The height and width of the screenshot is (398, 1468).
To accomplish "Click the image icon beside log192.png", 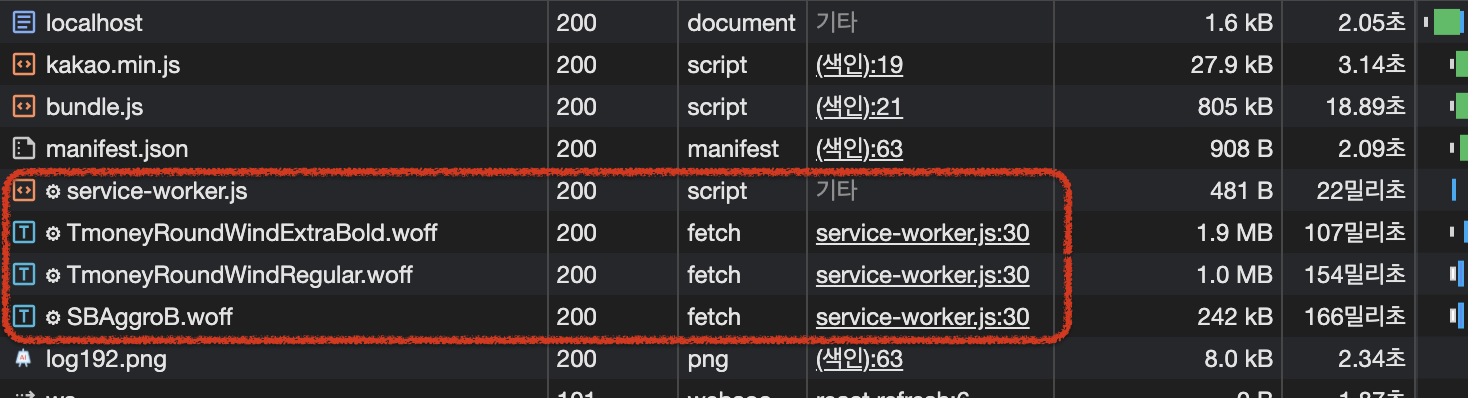I will pyautogui.click(x=23, y=359).
